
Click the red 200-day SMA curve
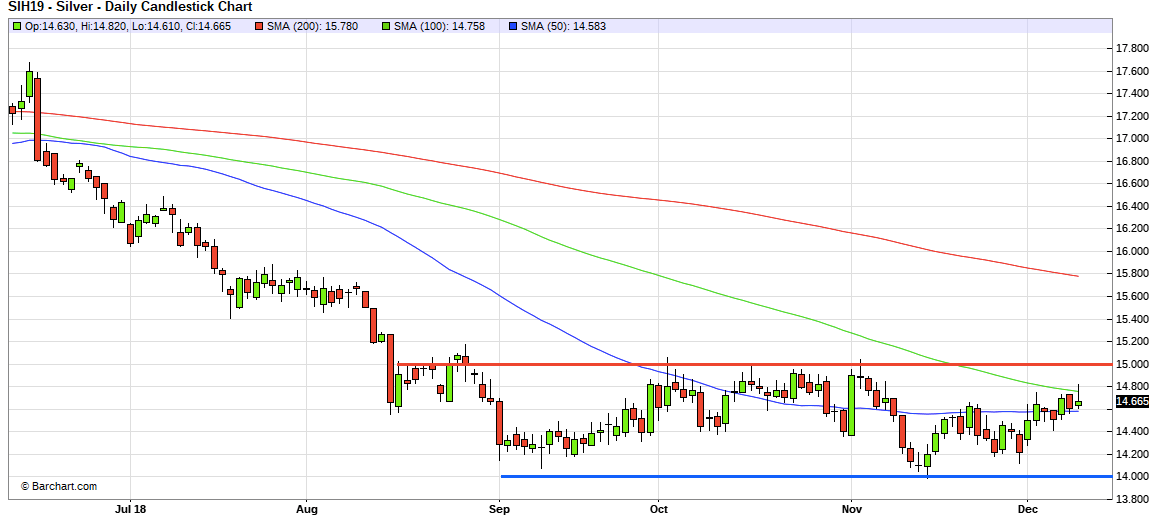pos(547,184)
